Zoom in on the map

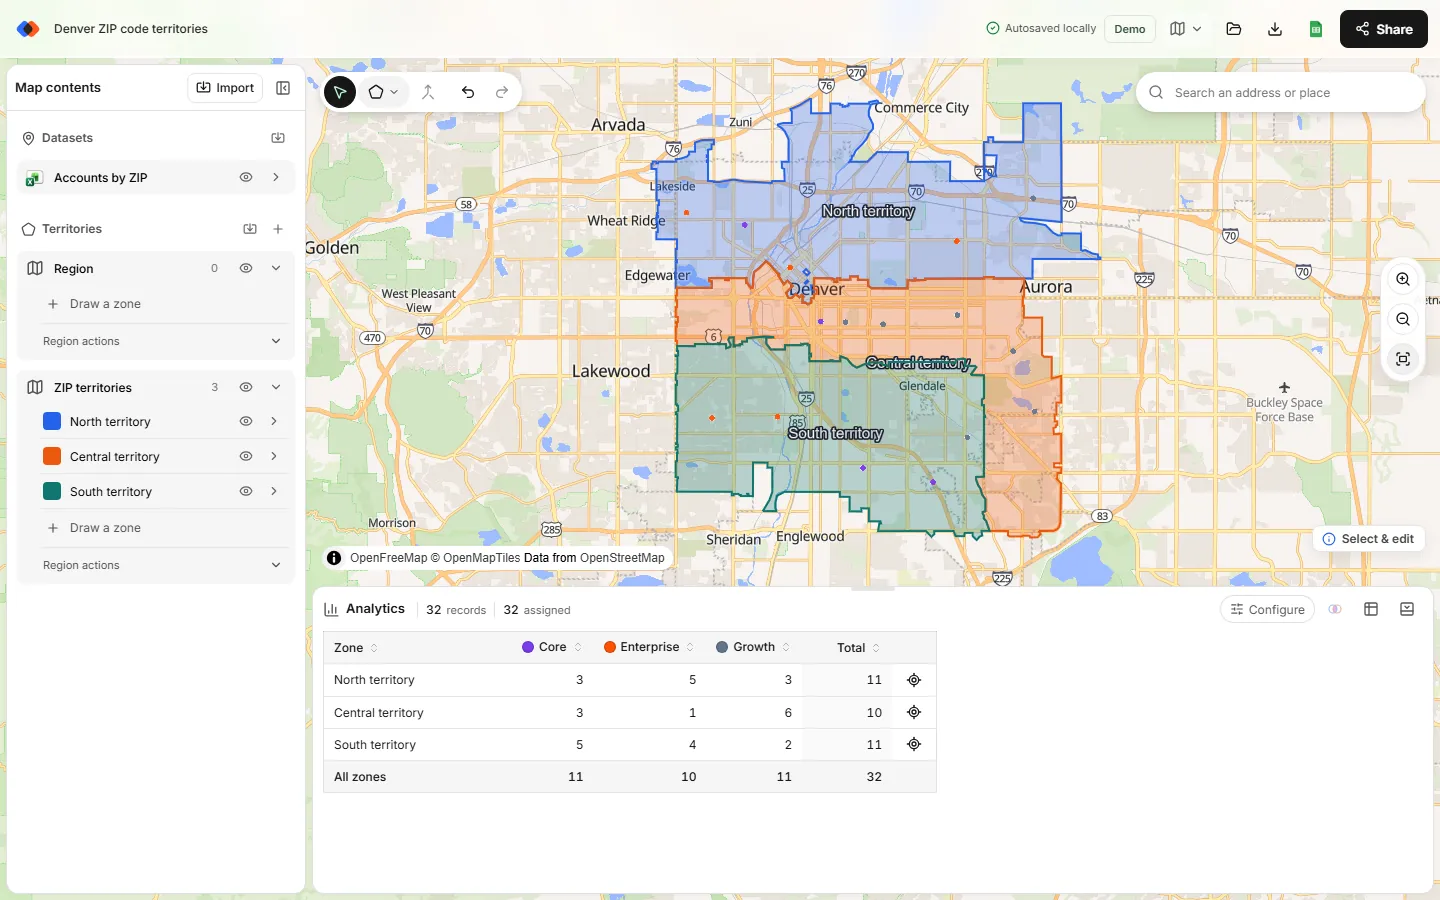(x=1403, y=280)
